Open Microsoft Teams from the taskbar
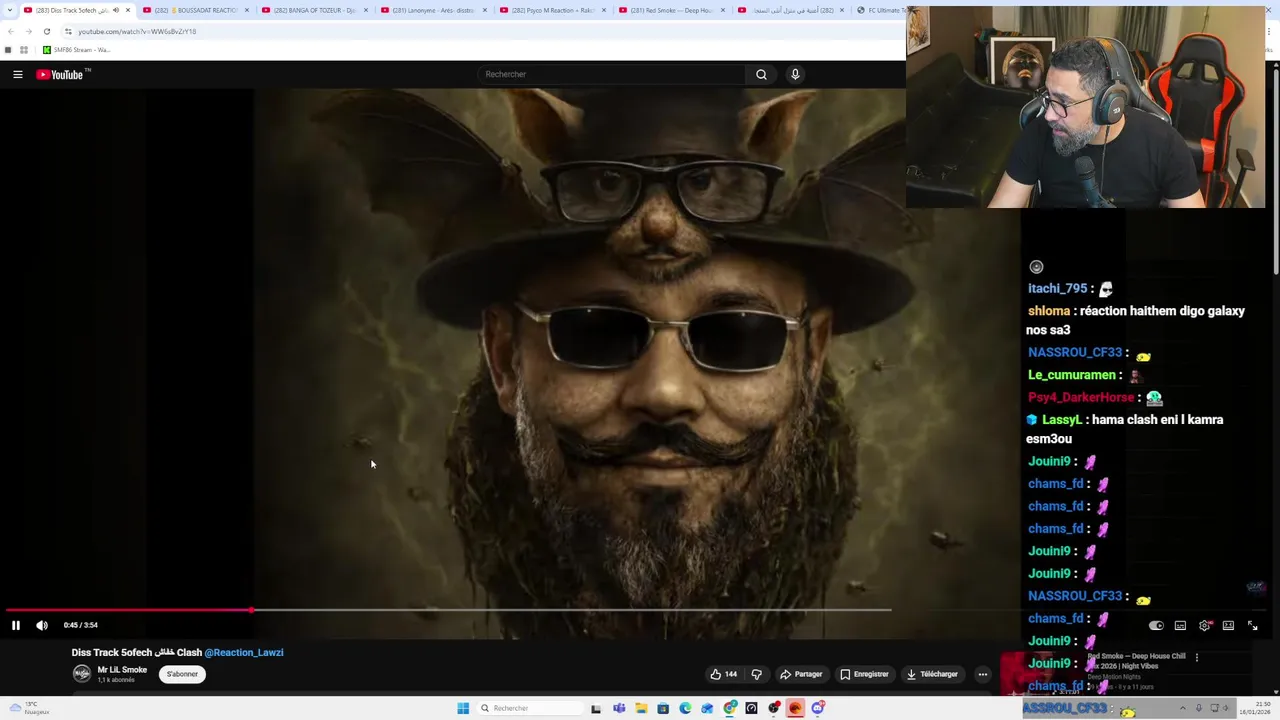The width and height of the screenshot is (1280, 720). tap(619, 708)
